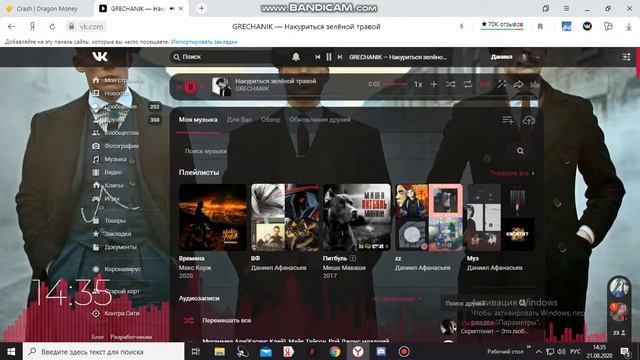
Task: Upload audio with the cloud icon
Action: 529,120
